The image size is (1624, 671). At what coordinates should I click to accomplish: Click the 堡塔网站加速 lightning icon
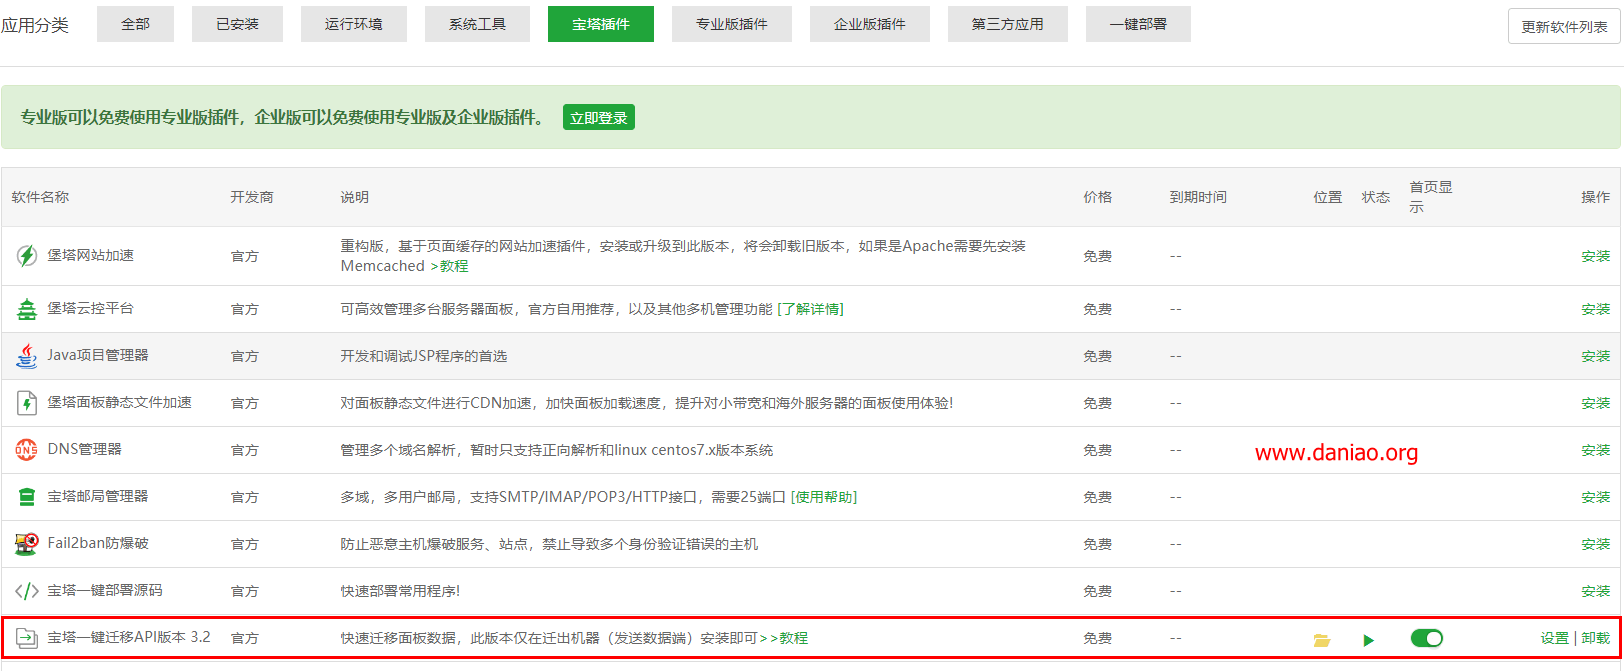click(27, 256)
